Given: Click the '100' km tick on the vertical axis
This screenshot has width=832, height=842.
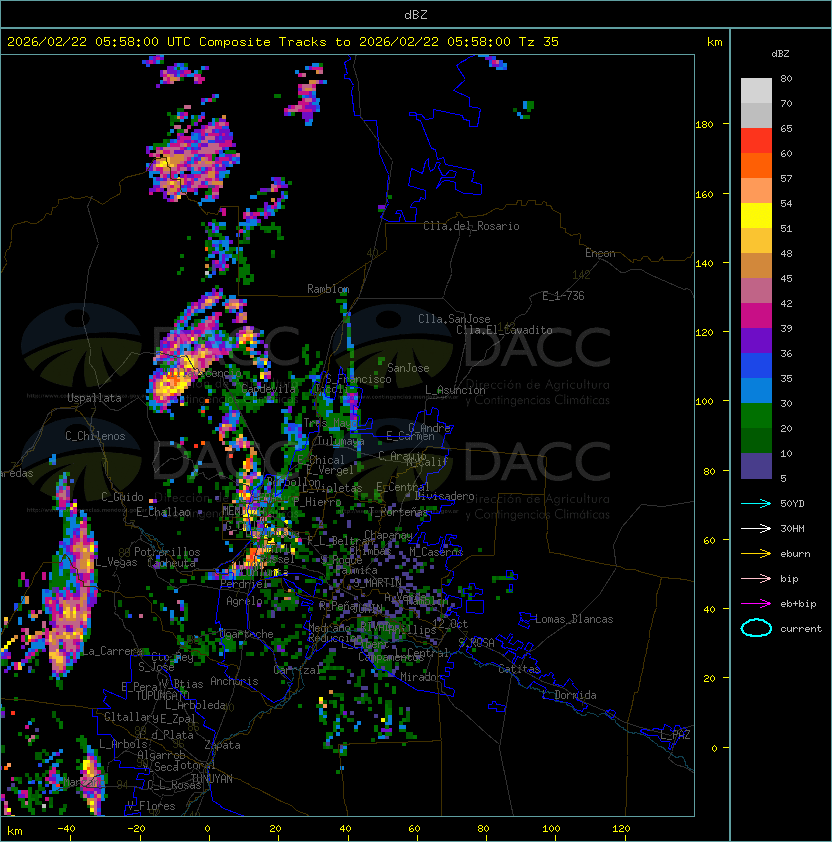Looking at the screenshot, I should 704,401.
